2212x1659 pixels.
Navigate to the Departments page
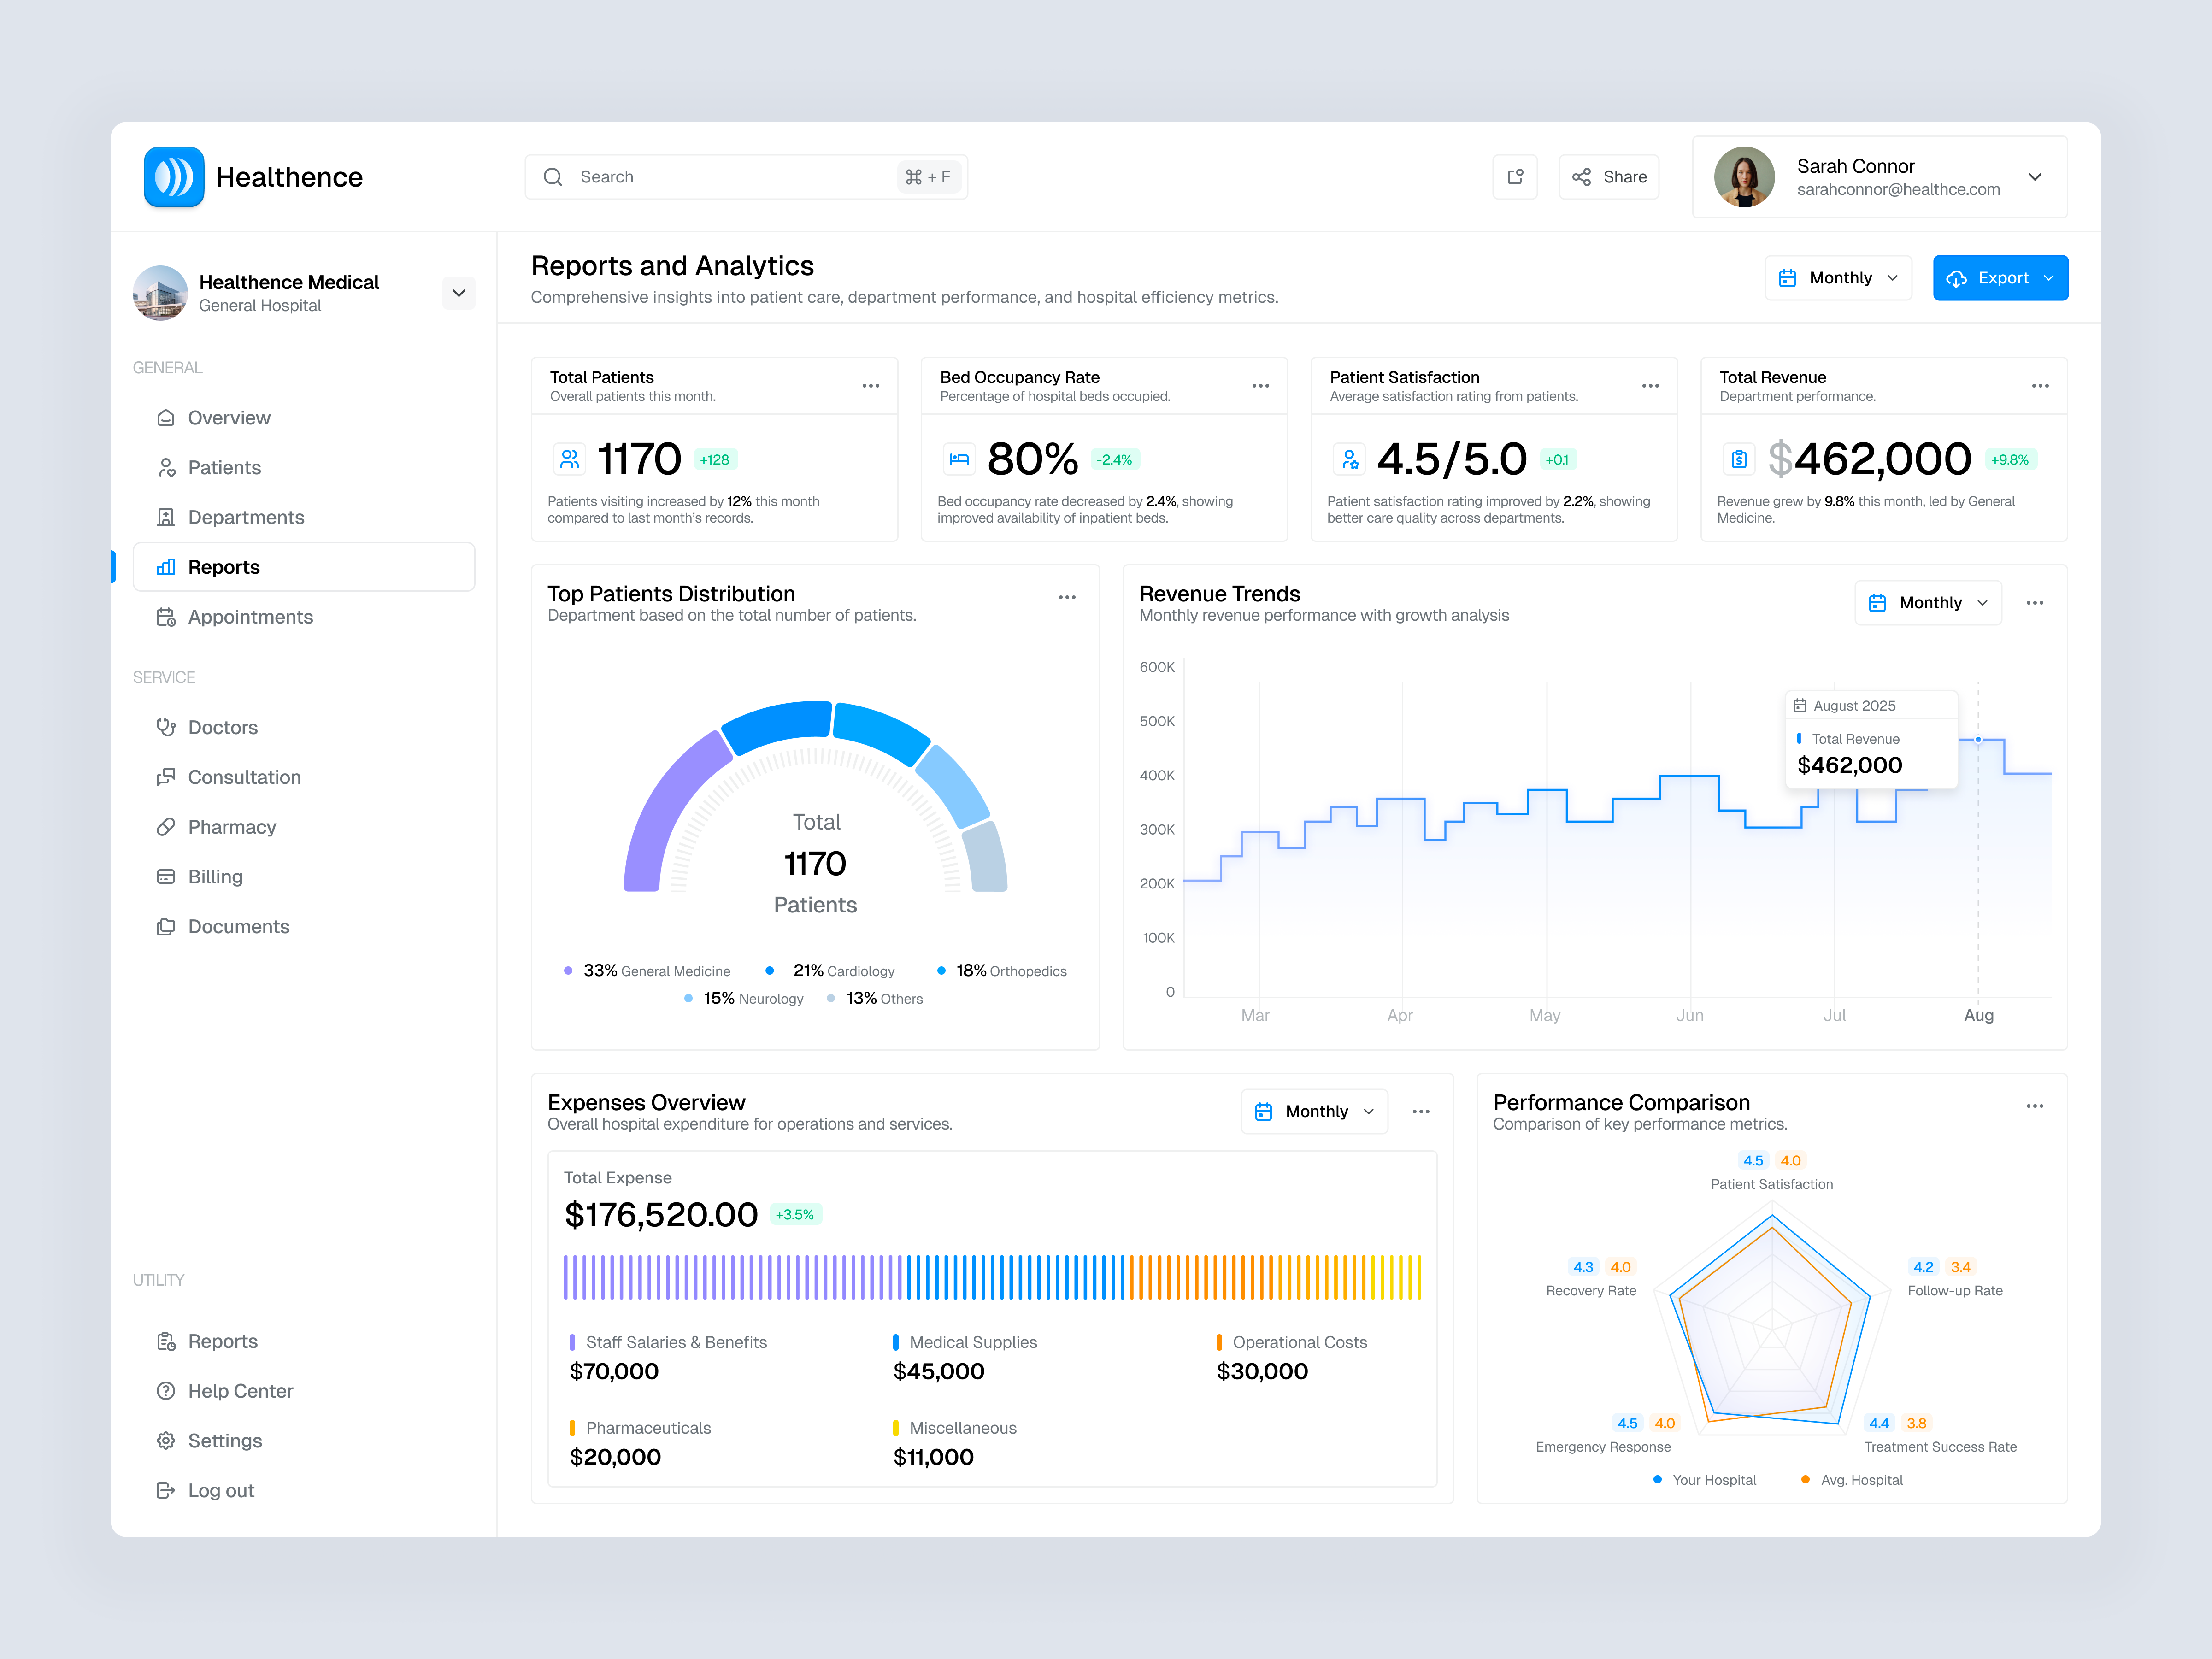pos(246,516)
